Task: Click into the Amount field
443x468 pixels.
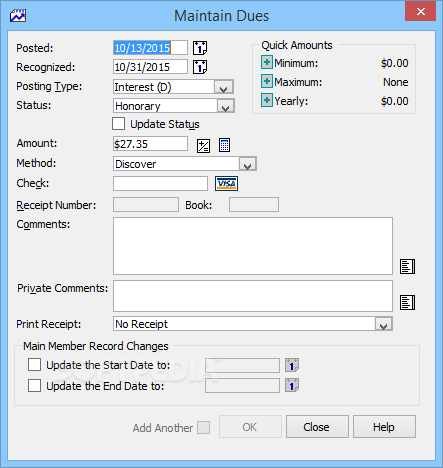Action: pos(150,144)
